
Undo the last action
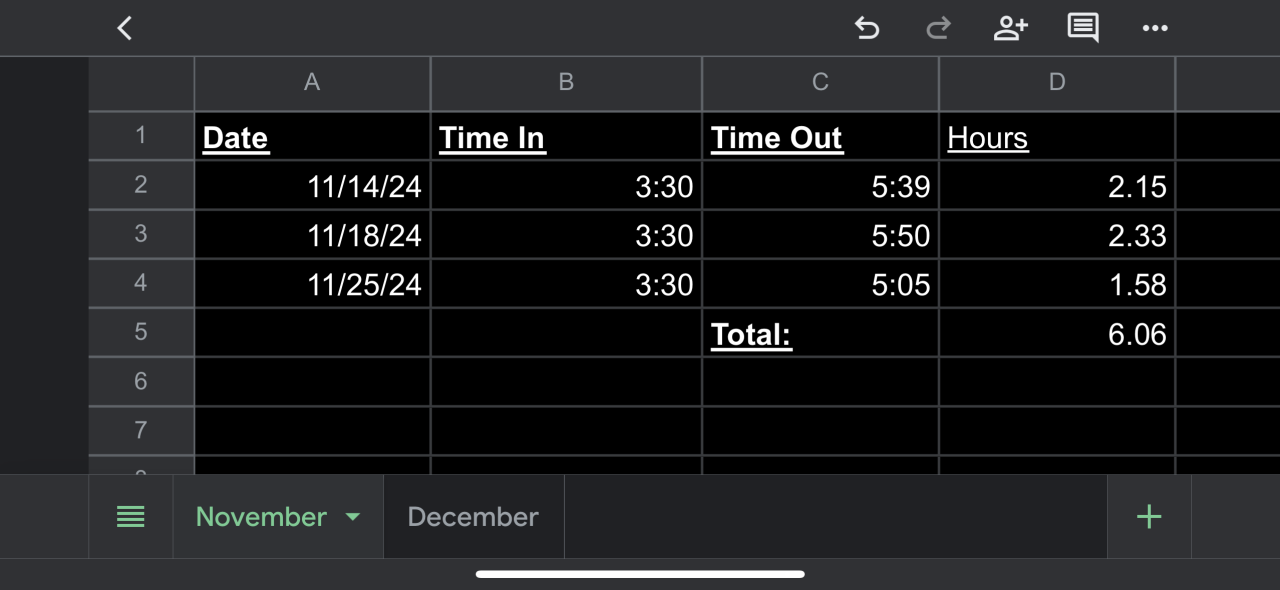point(867,28)
